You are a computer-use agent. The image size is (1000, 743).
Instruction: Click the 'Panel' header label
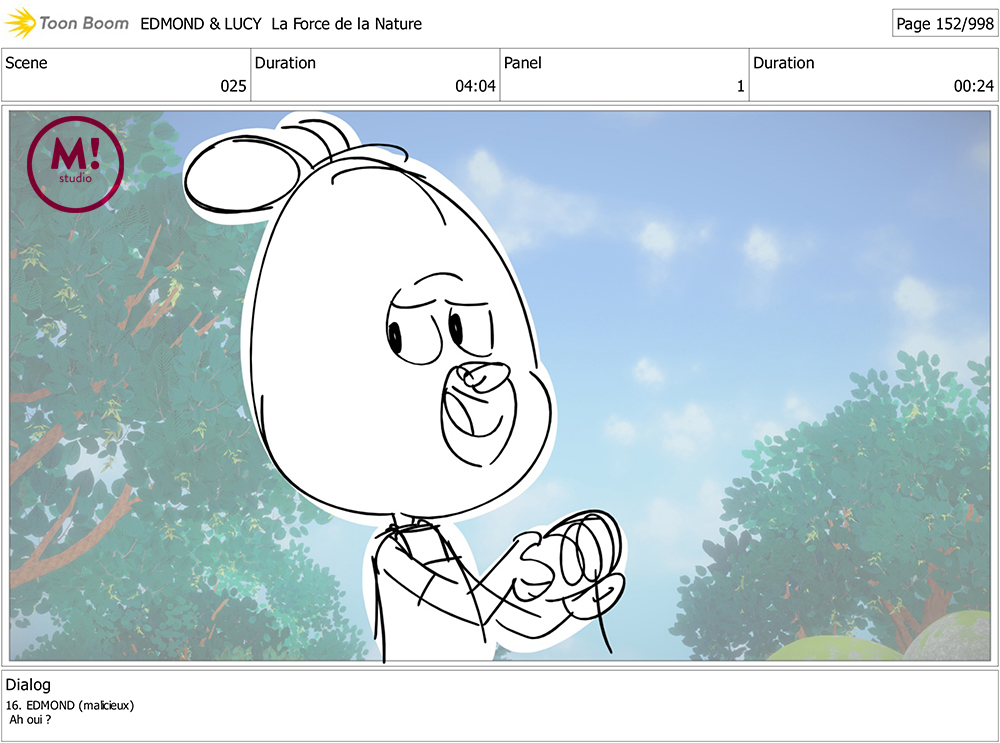click(522, 63)
